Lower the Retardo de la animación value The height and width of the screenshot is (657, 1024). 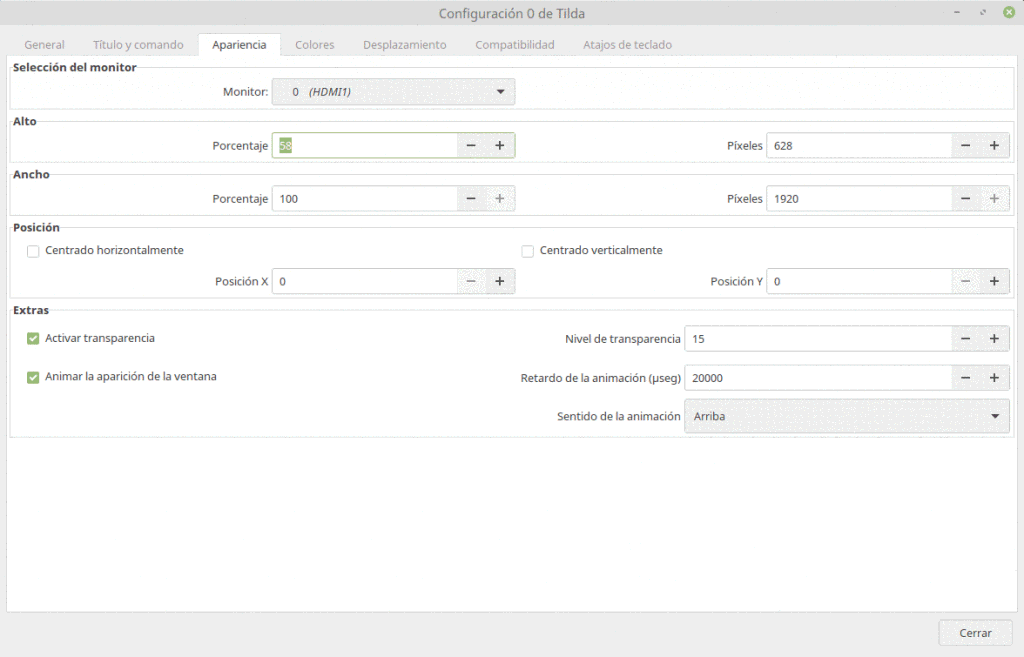pyautogui.click(x=965, y=377)
